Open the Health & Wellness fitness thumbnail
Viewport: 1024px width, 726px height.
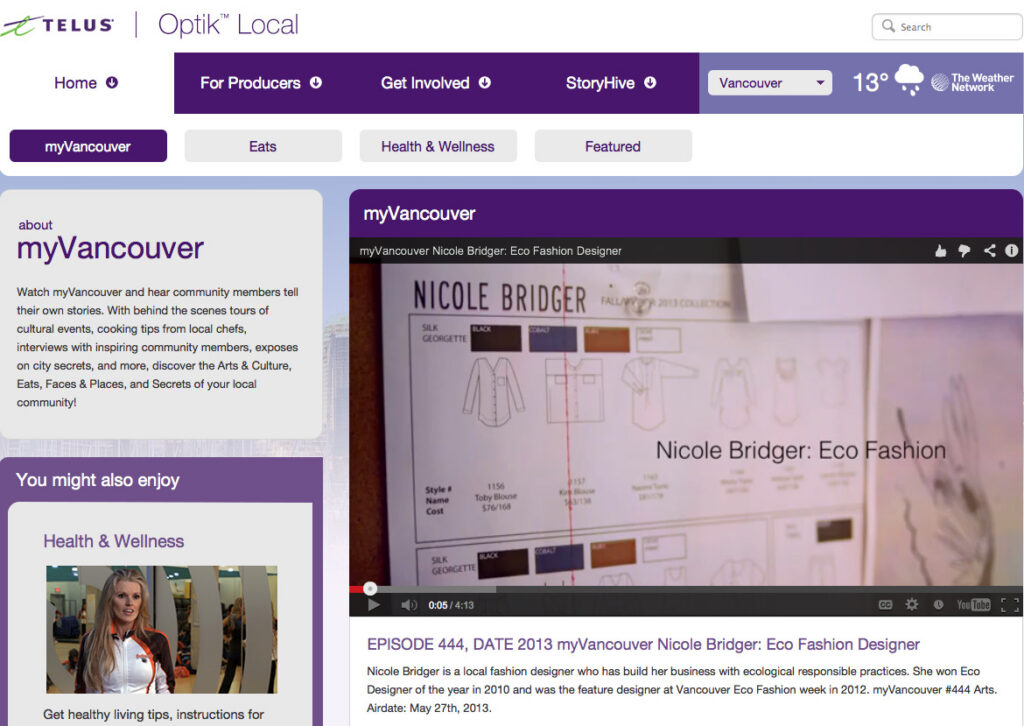coord(161,629)
